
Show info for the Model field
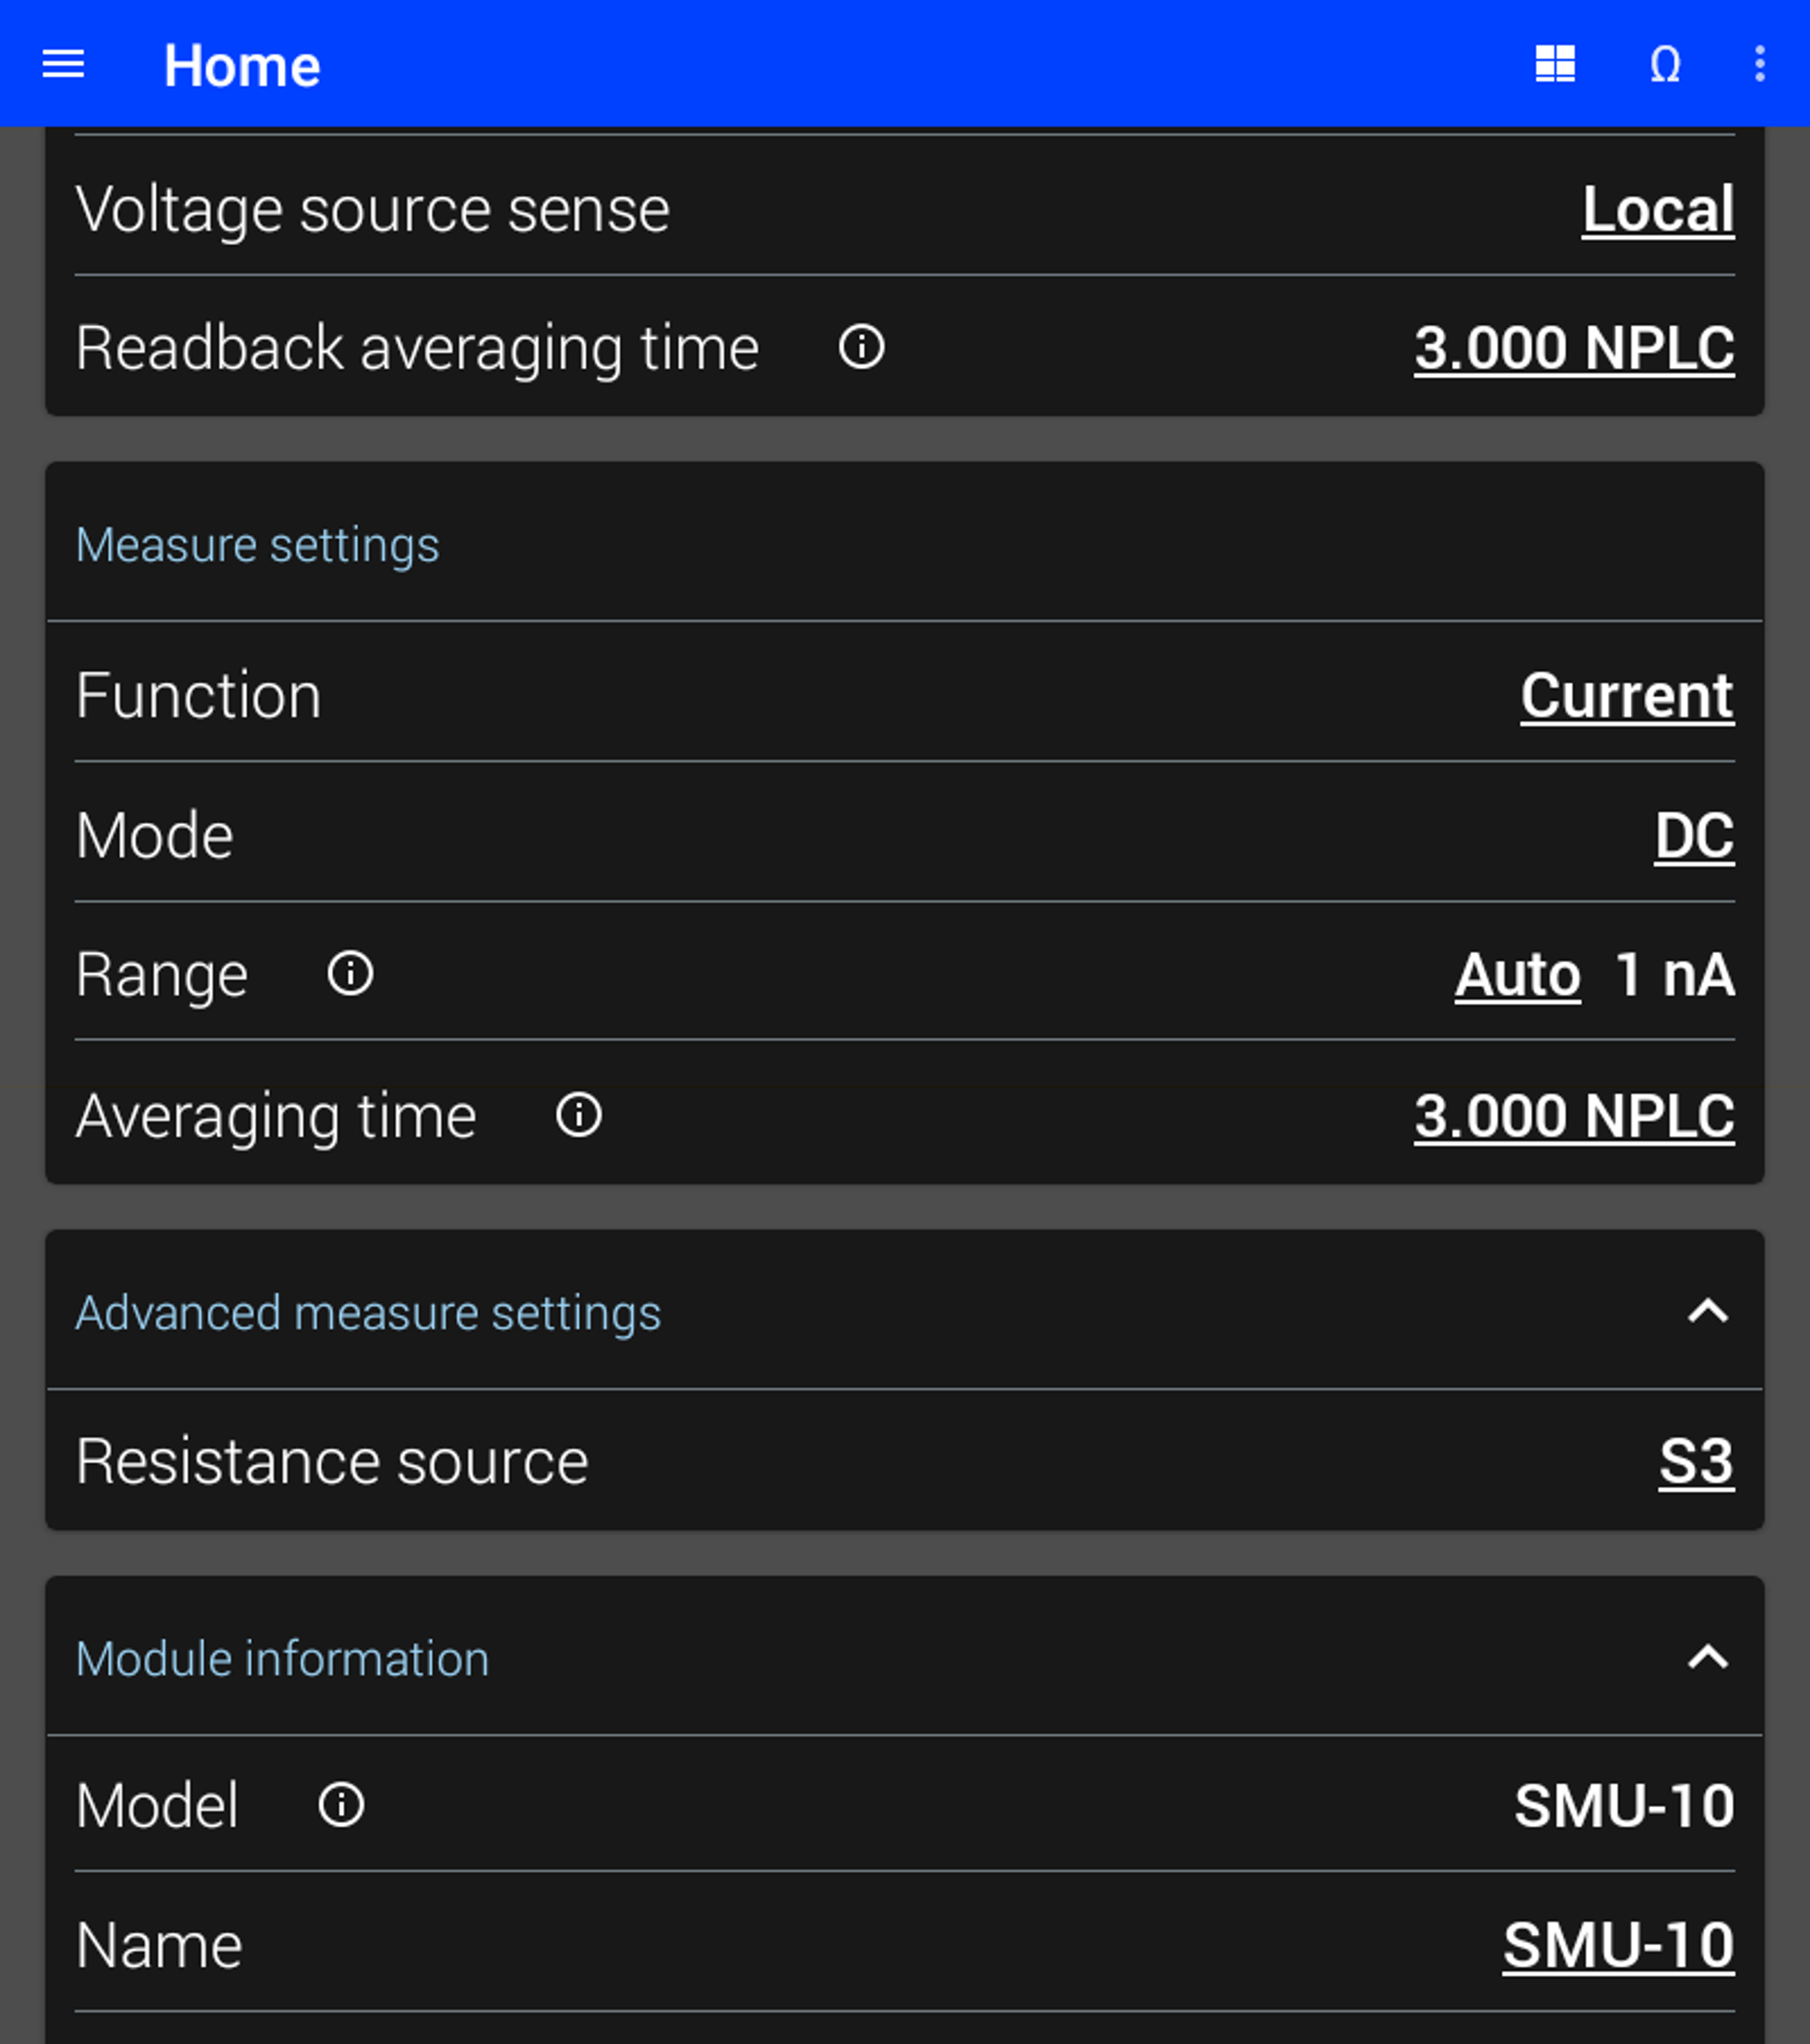[341, 1805]
